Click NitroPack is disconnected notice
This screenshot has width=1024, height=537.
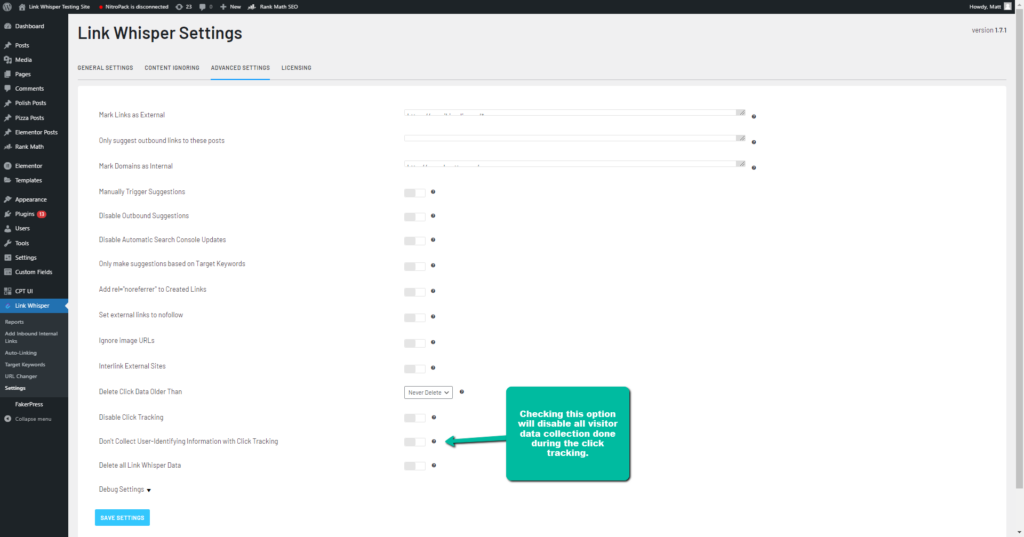pos(133,7)
